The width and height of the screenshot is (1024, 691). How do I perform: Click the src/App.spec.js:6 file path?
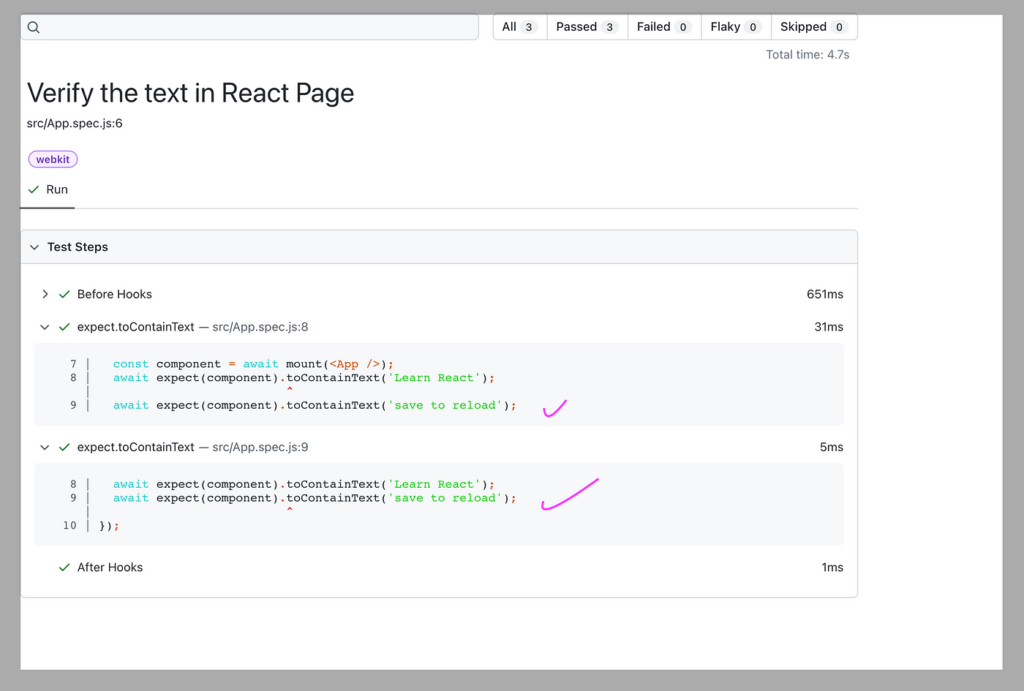click(x=74, y=123)
